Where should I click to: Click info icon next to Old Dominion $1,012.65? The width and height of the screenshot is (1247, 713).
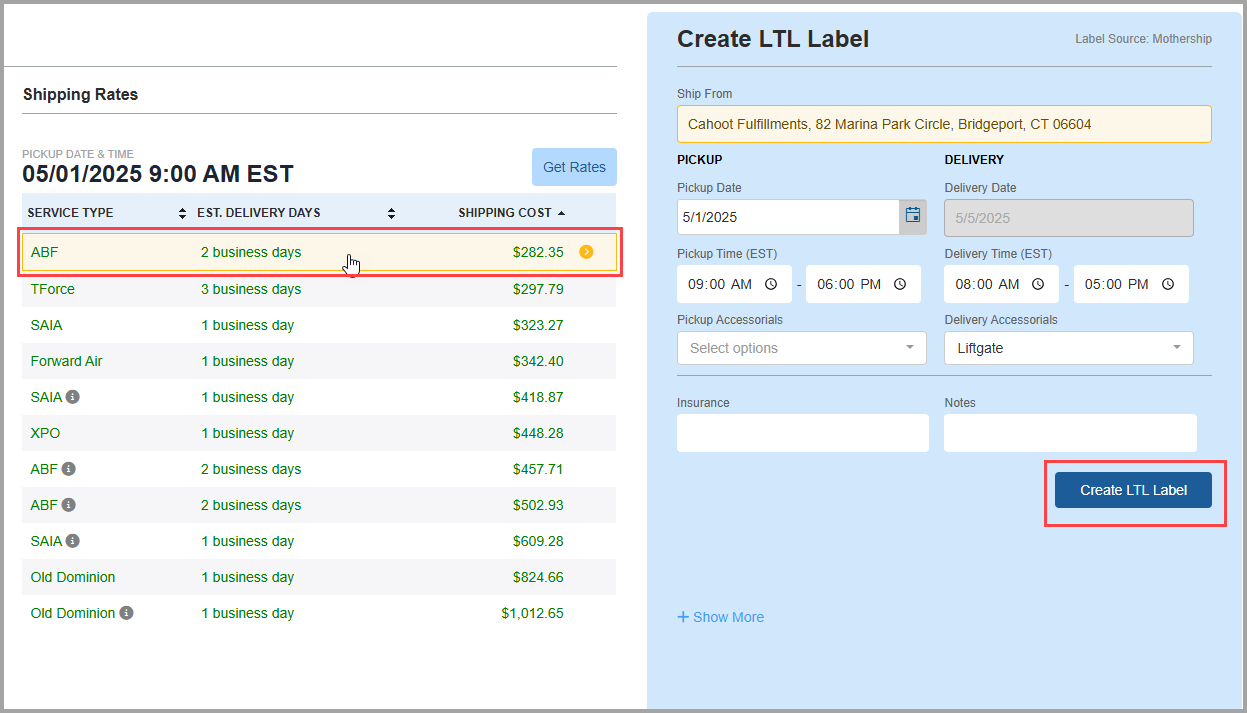click(126, 613)
